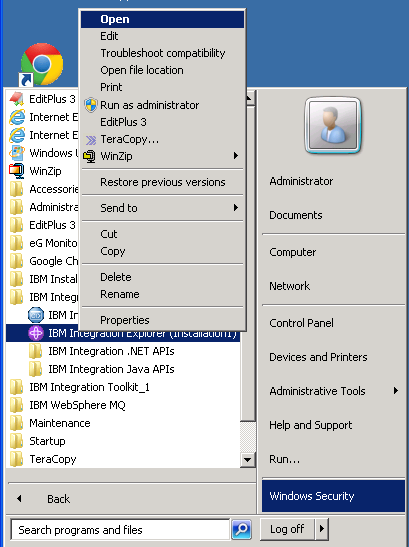
Task: Click the TeraCopy icon in the context menu
Action: coord(91,140)
